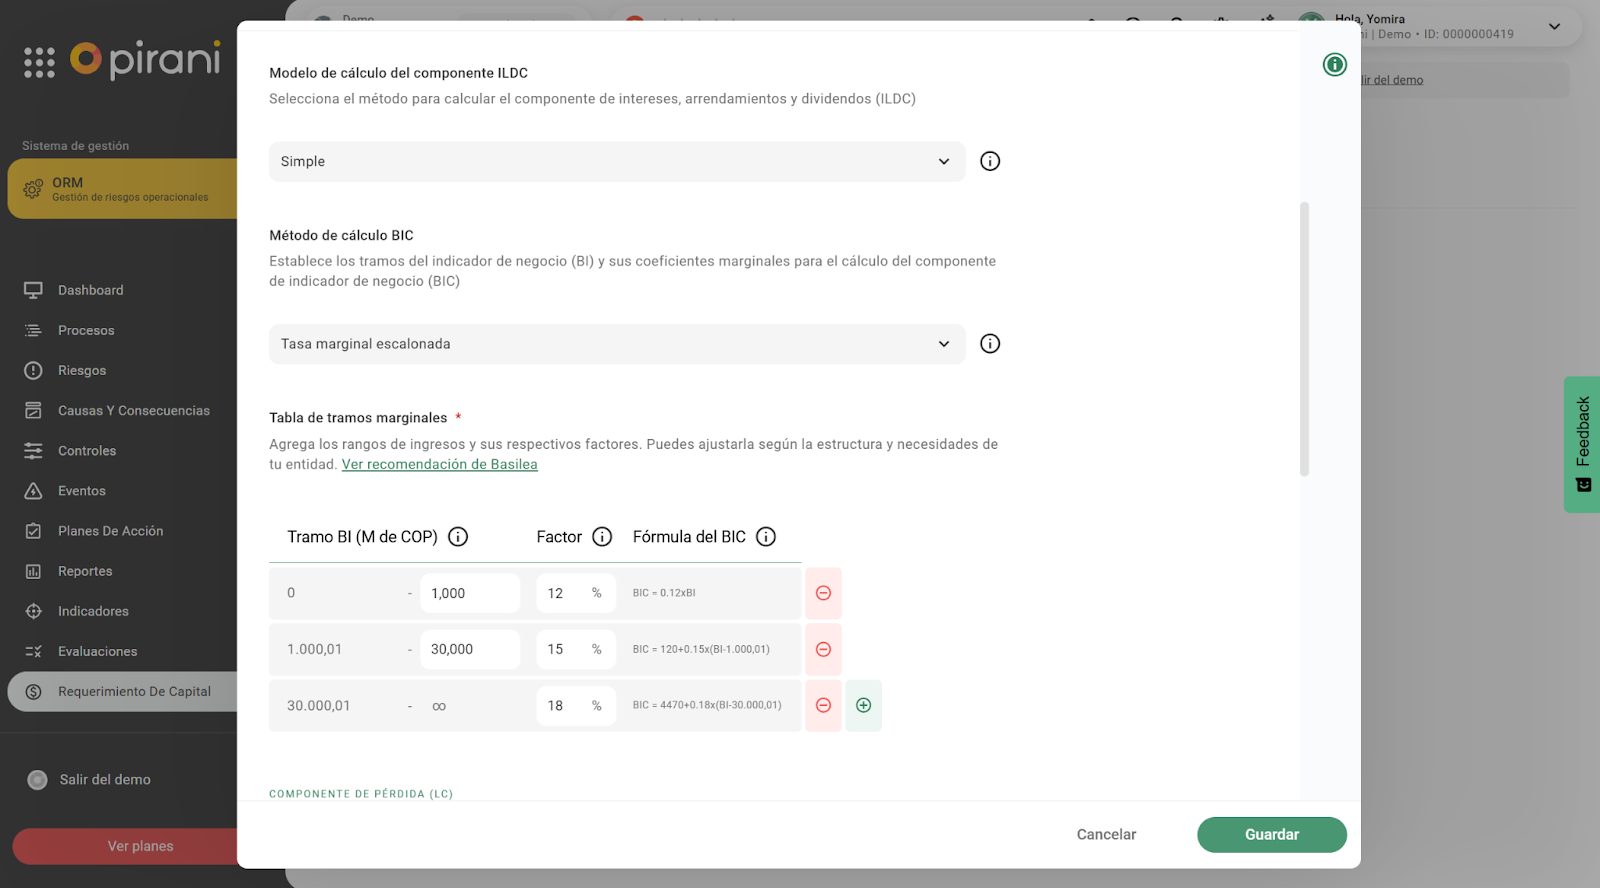Click info icon beside ILDC Simple dropdown
Viewport: 1600px width, 888px height.
coord(990,161)
